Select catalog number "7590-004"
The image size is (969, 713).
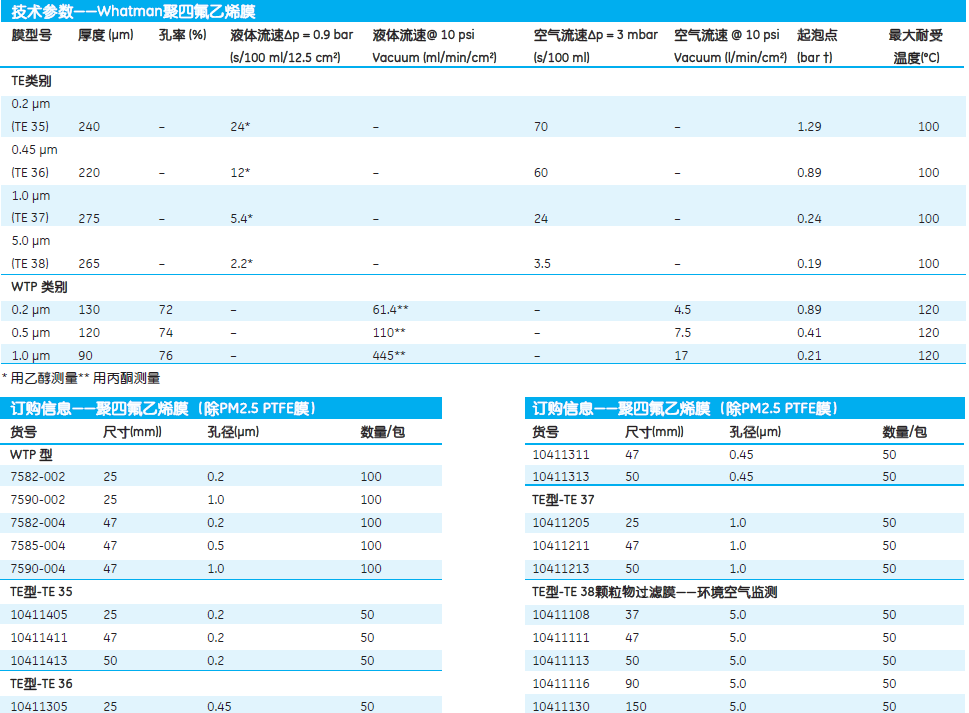38,568
